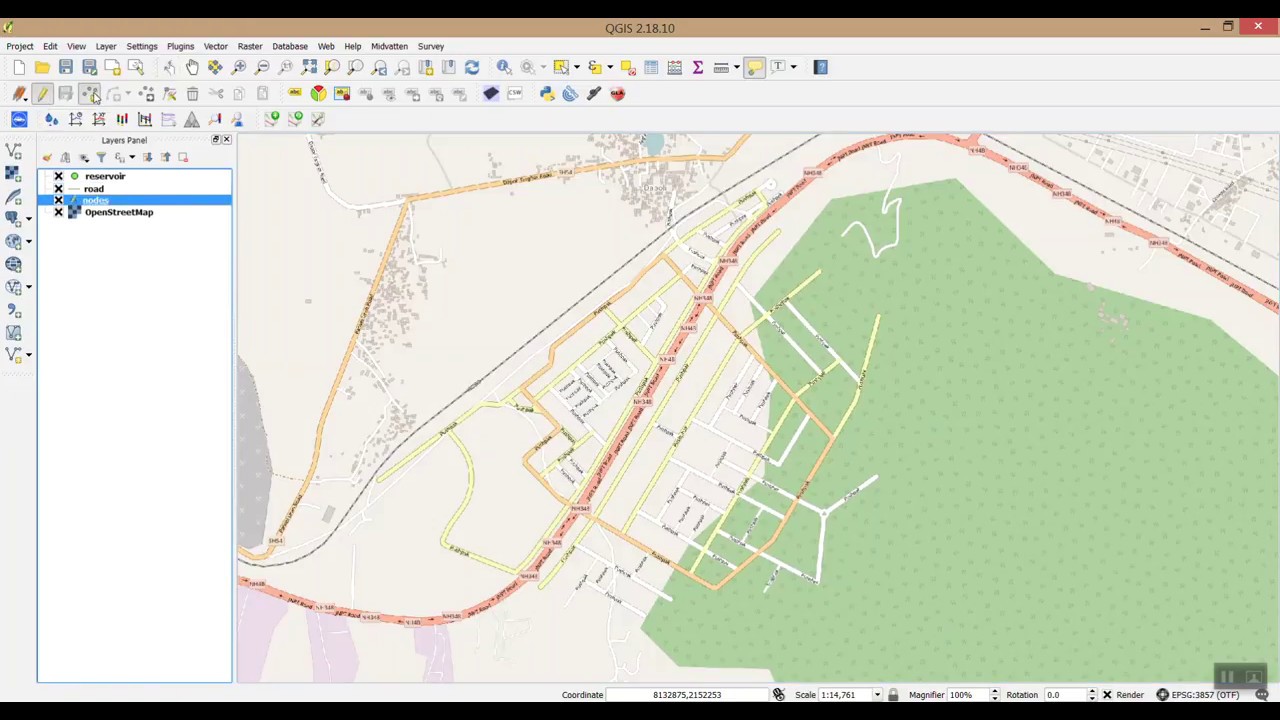The image size is (1280, 720).
Task: Open the Add WMS layer dropdown arrow
Action: tap(29, 241)
